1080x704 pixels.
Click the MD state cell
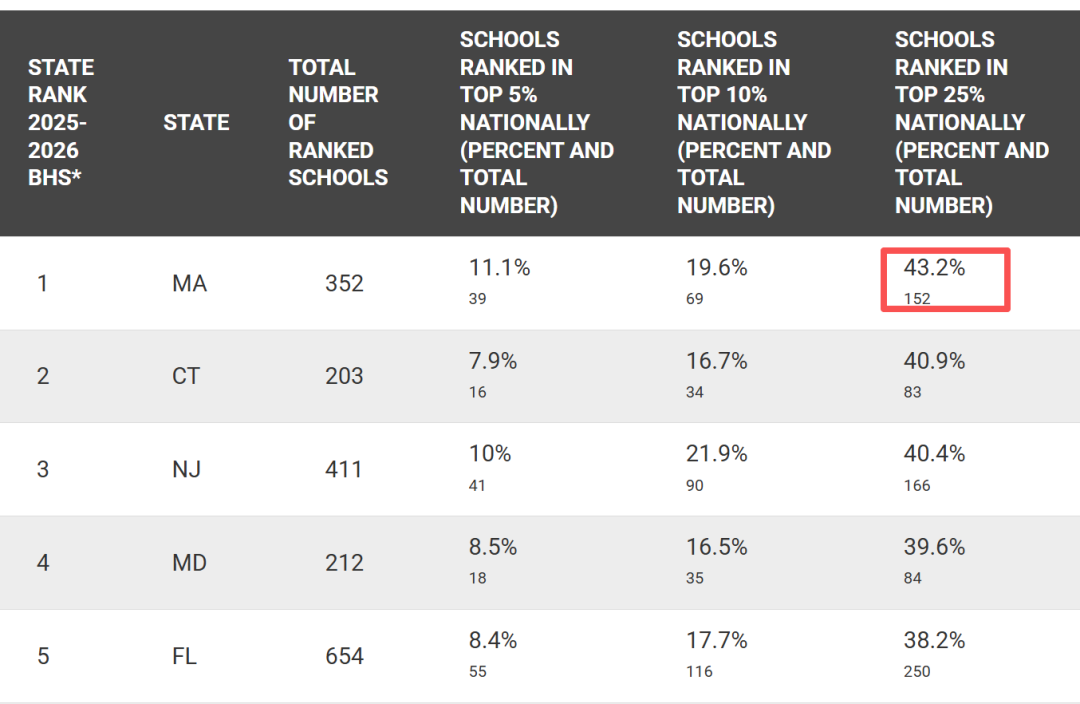189,563
